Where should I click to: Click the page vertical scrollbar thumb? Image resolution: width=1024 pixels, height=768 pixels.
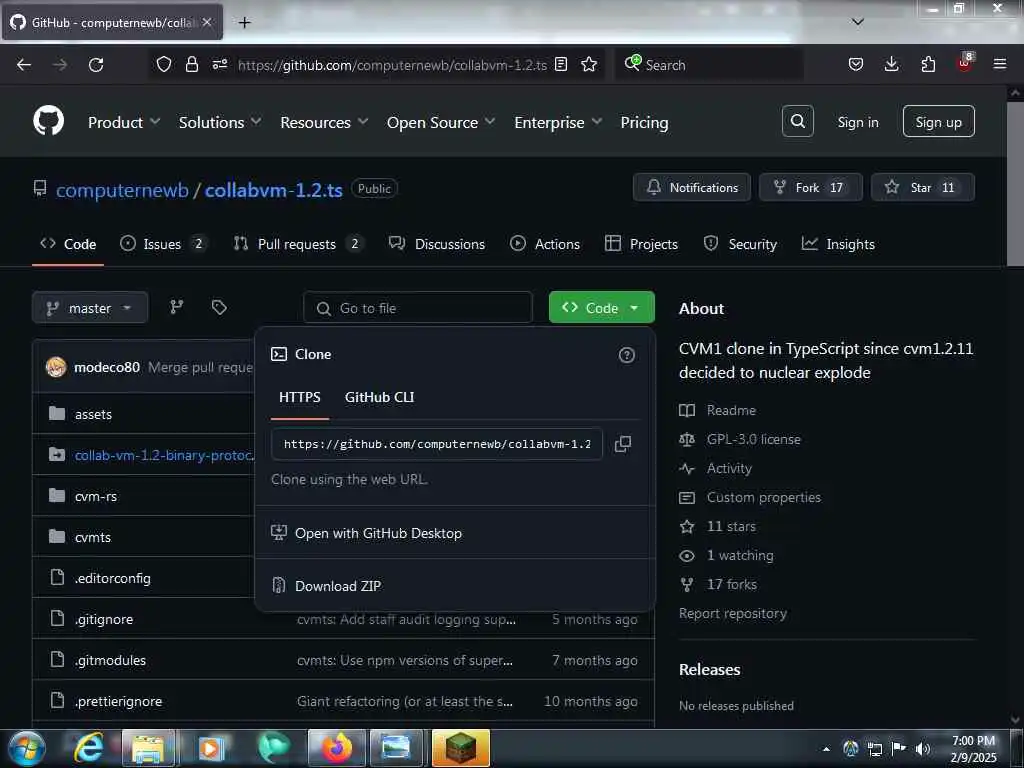[1015, 184]
